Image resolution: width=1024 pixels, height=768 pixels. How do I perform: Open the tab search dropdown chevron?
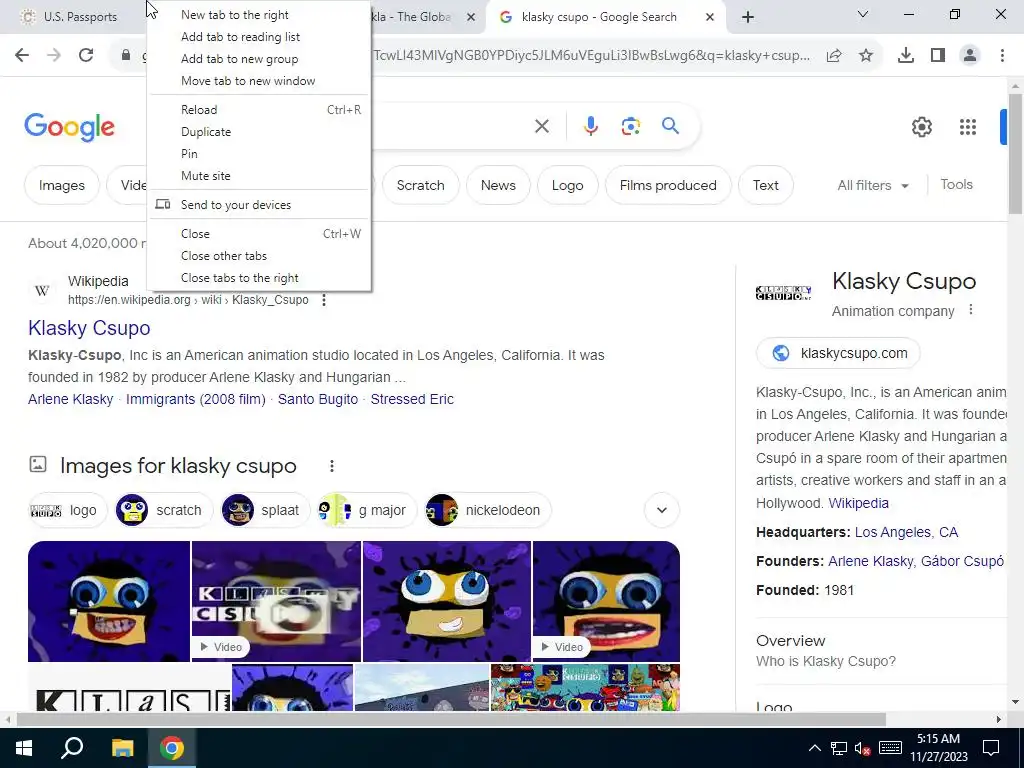[x=863, y=14]
